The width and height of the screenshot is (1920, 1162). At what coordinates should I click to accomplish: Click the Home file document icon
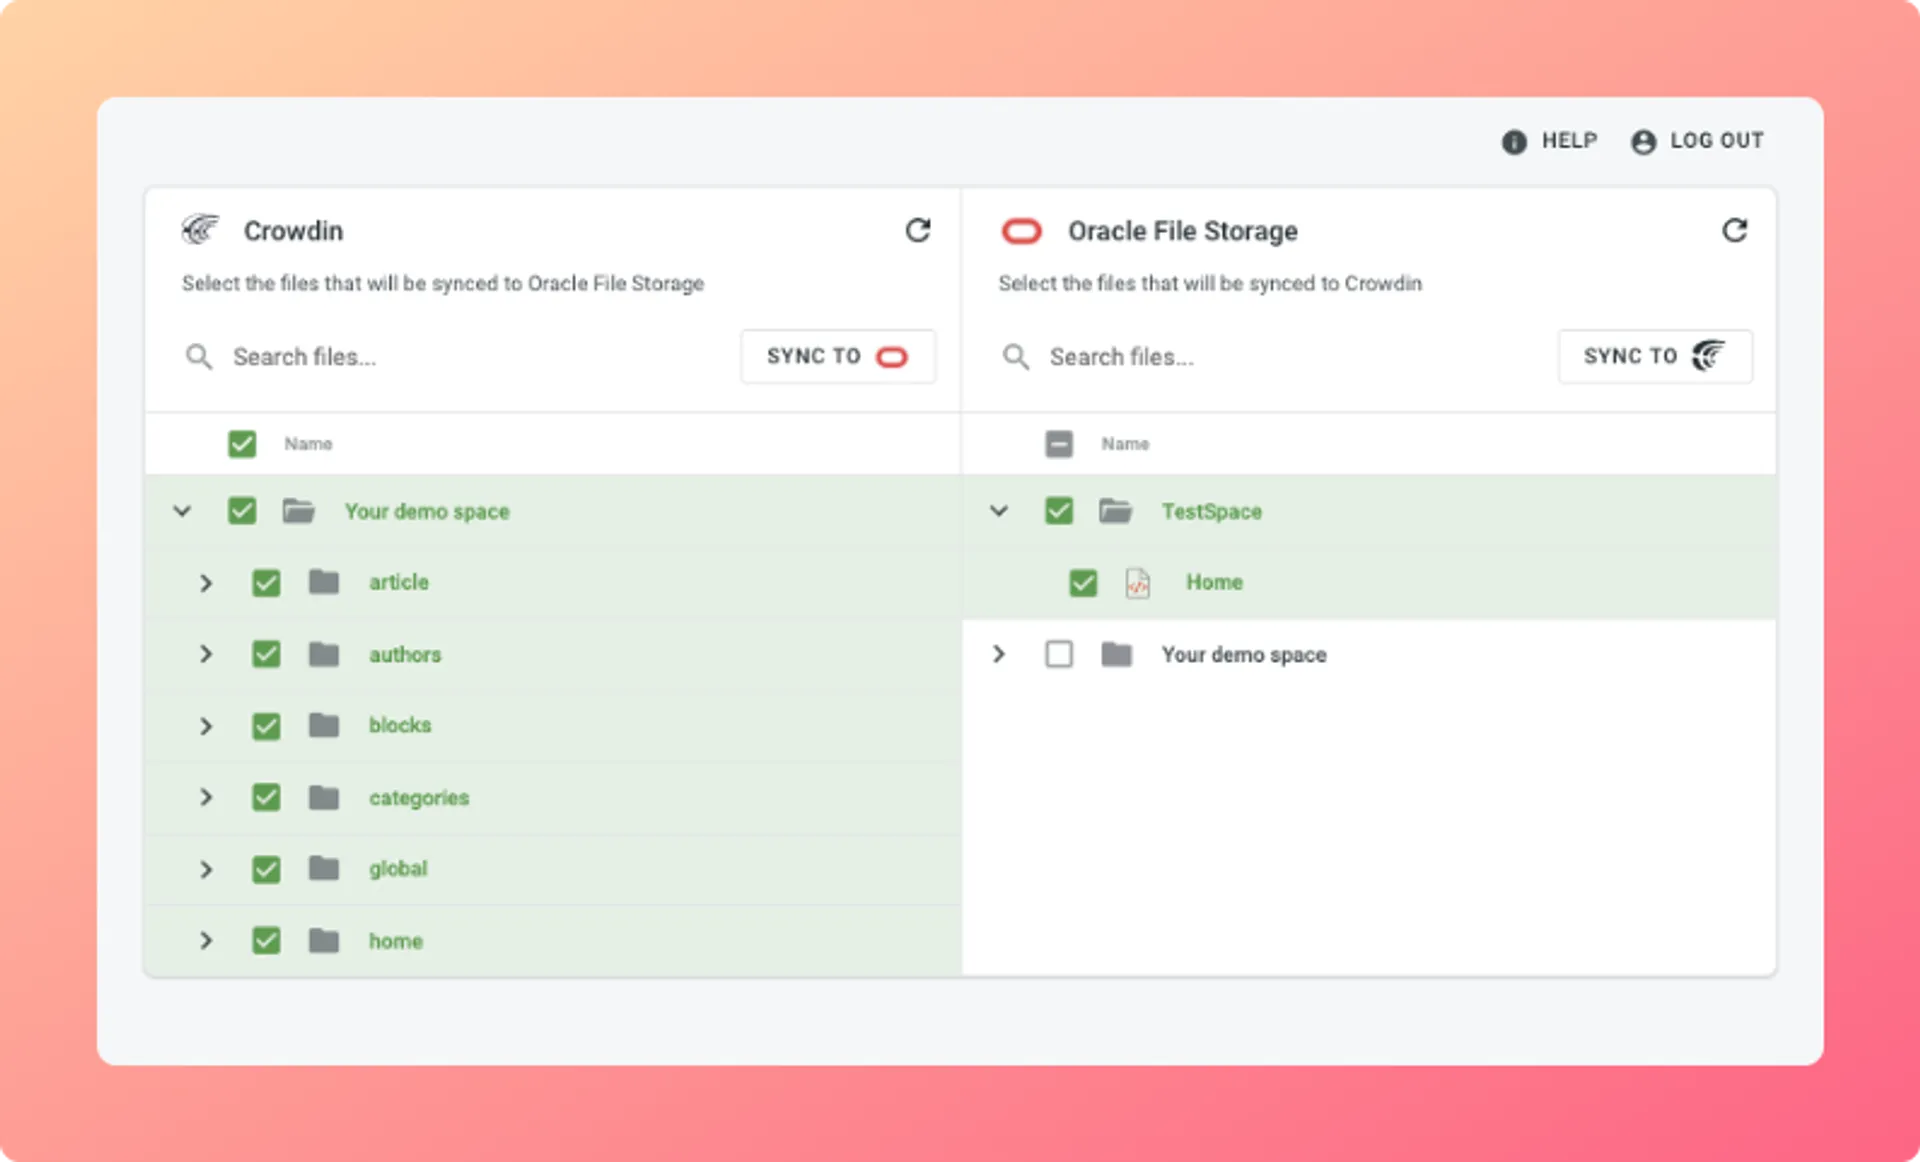pos(1138,582)
